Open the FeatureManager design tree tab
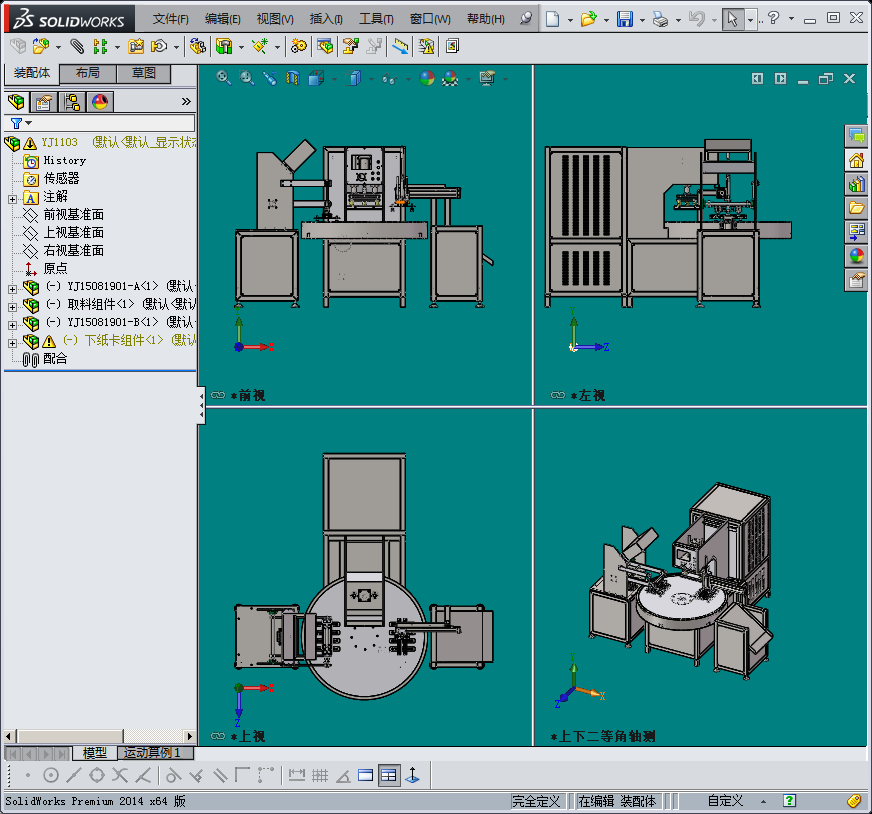Viewport: 872px width, 814px height. [x=16, y=101]
